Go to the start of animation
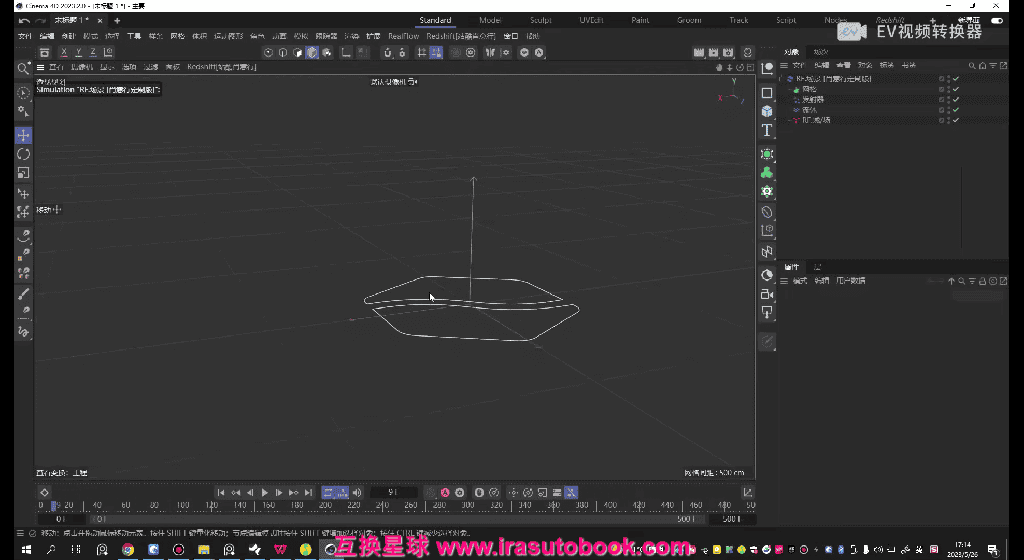 221,493
